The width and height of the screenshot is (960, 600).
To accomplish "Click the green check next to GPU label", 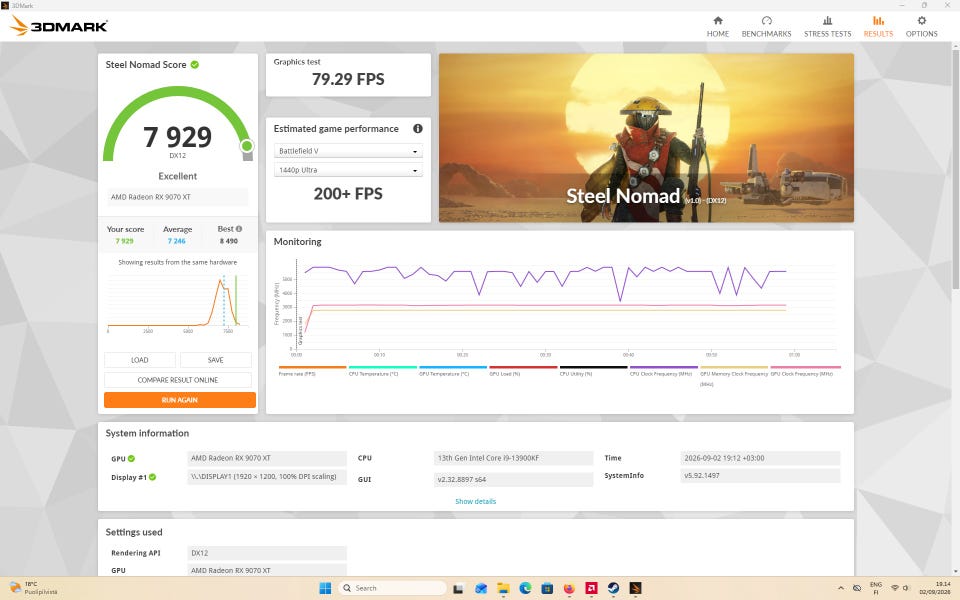I will [x=131, y=458].
